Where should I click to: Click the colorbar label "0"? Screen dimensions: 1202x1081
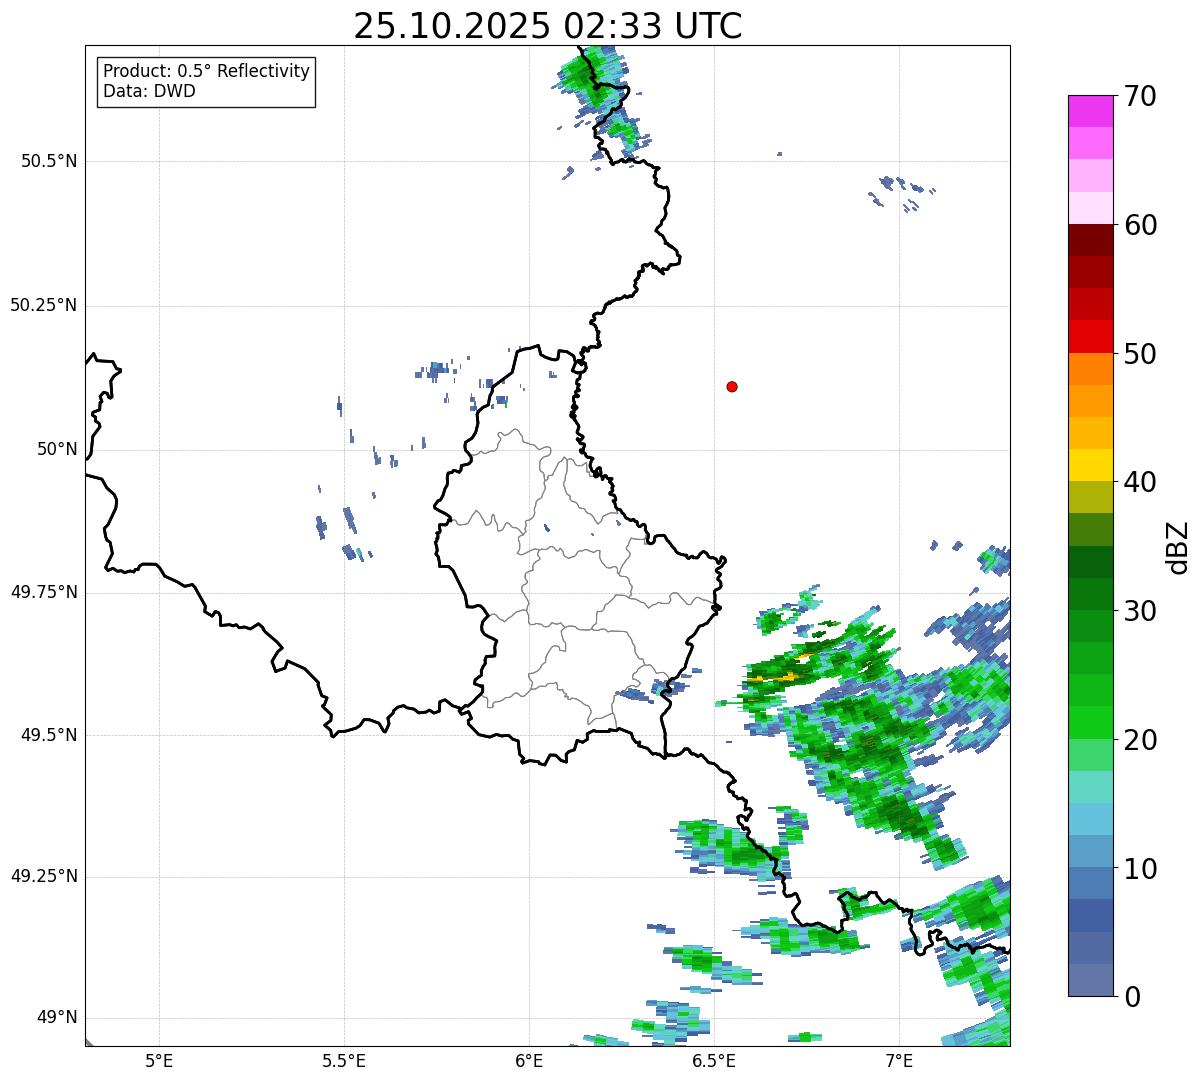coord(1132,997)
